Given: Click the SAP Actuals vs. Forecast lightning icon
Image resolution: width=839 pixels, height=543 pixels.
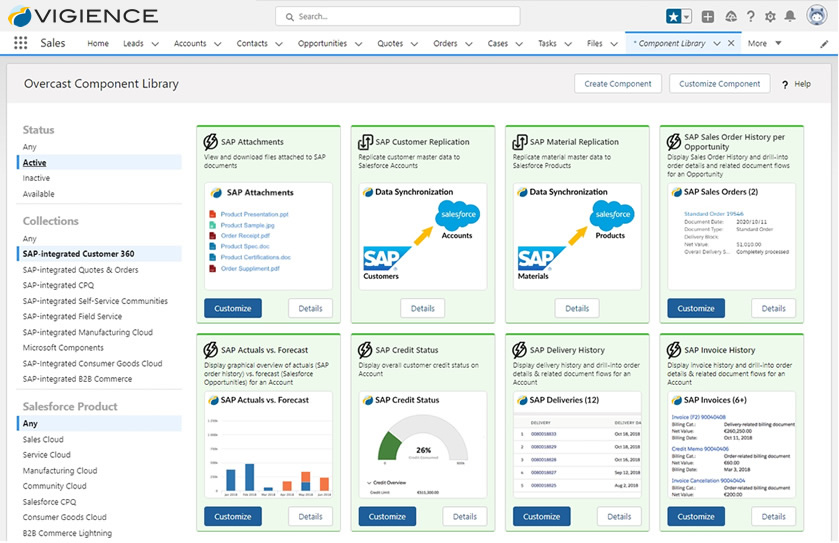Looking at the screenshot, I should [210, 350].
